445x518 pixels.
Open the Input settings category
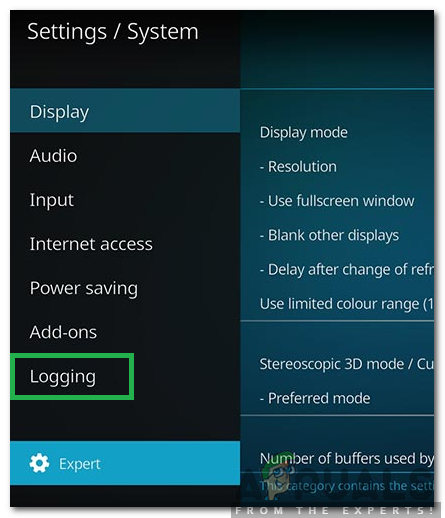(125, 200)
